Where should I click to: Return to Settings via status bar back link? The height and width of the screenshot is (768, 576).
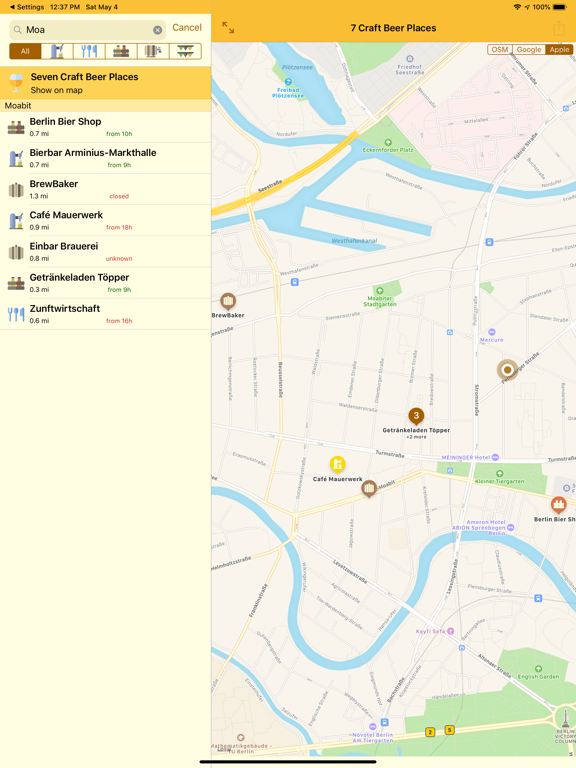[27, 7]
